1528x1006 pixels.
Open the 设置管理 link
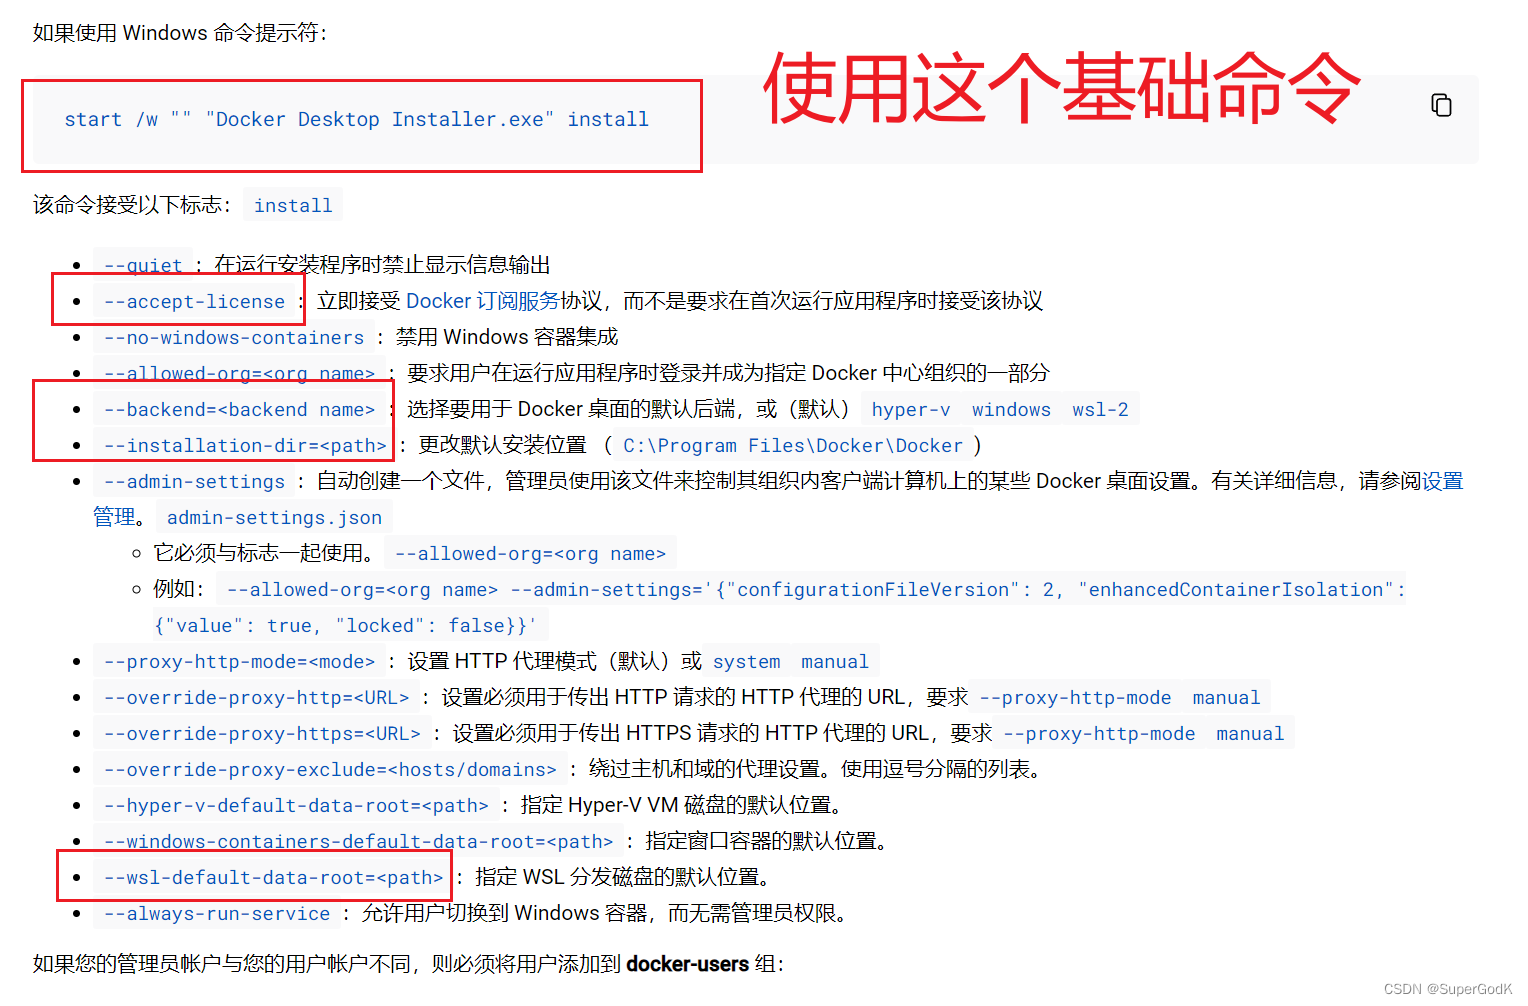click(1445, 480)
